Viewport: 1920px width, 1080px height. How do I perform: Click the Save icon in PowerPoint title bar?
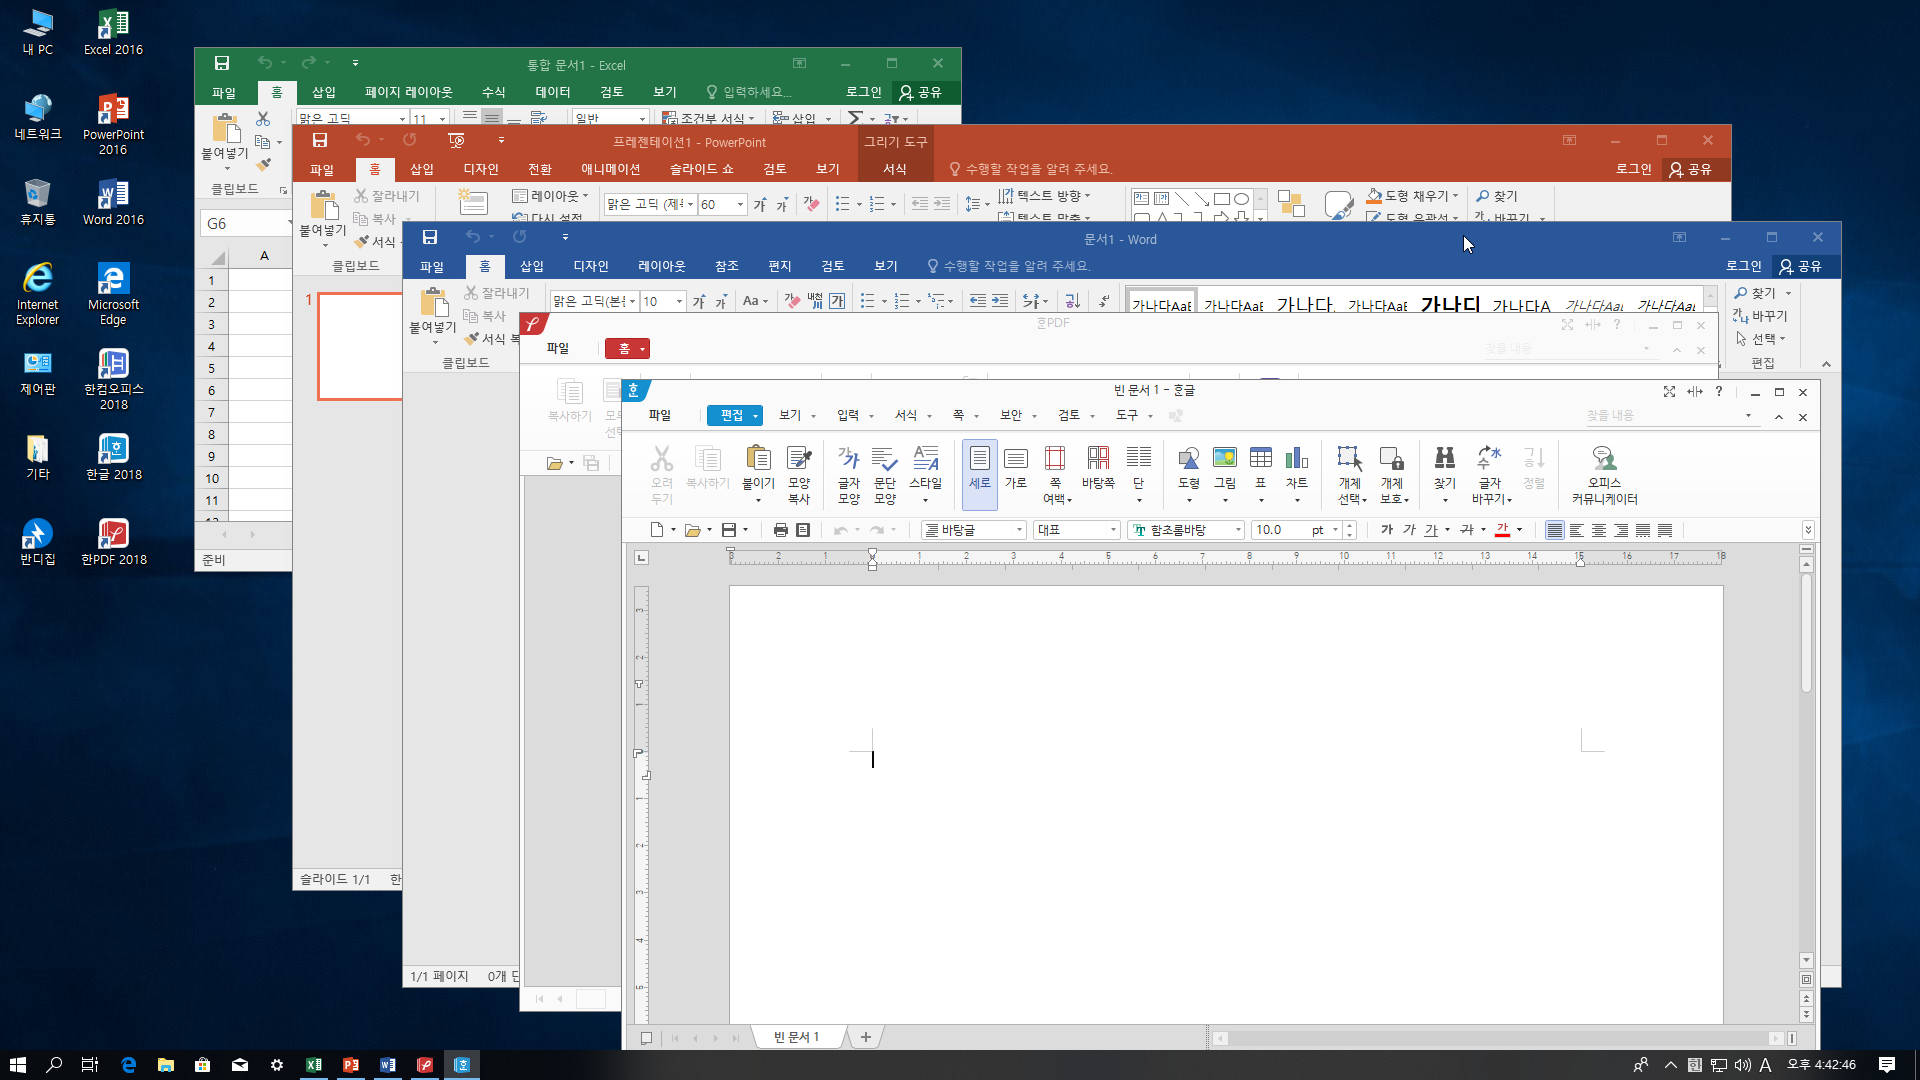click(x=320, y=140)
